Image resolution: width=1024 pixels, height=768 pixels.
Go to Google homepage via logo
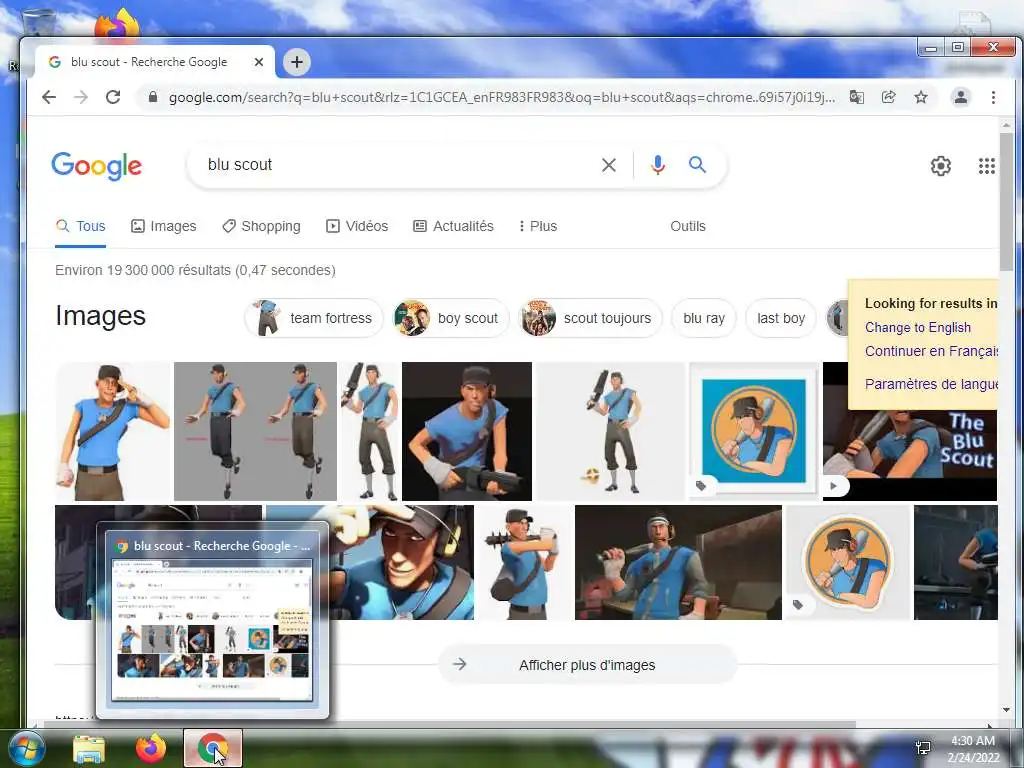point(97,166)
